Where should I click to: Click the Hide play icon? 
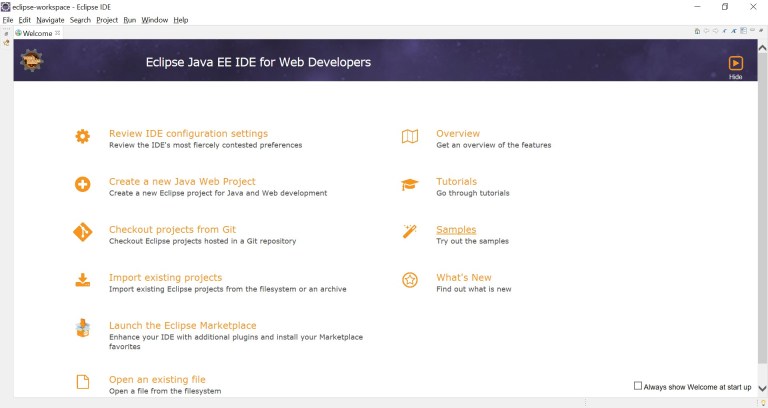pyautogui.click(x=735, y=64)
